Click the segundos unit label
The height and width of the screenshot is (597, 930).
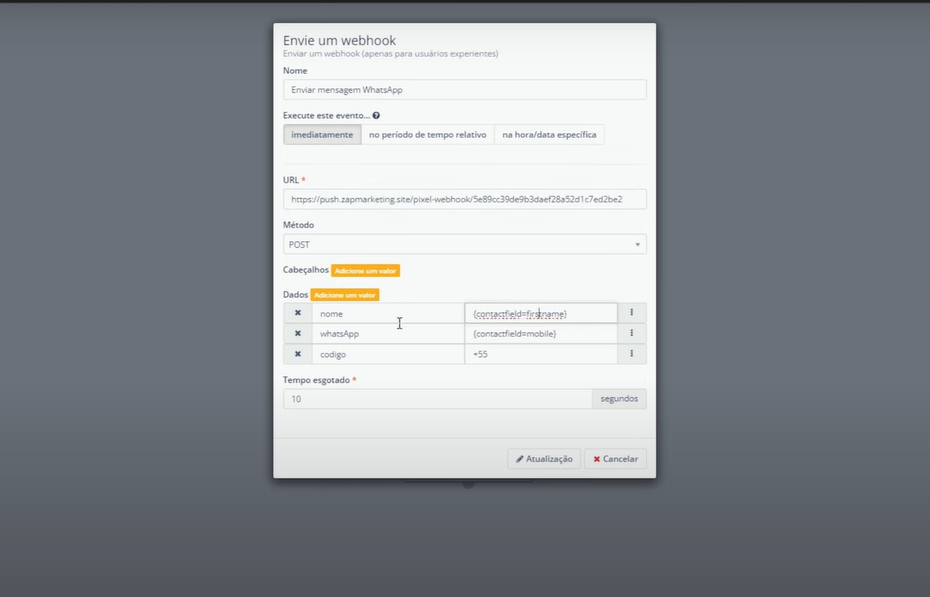(x=619, y=399)
